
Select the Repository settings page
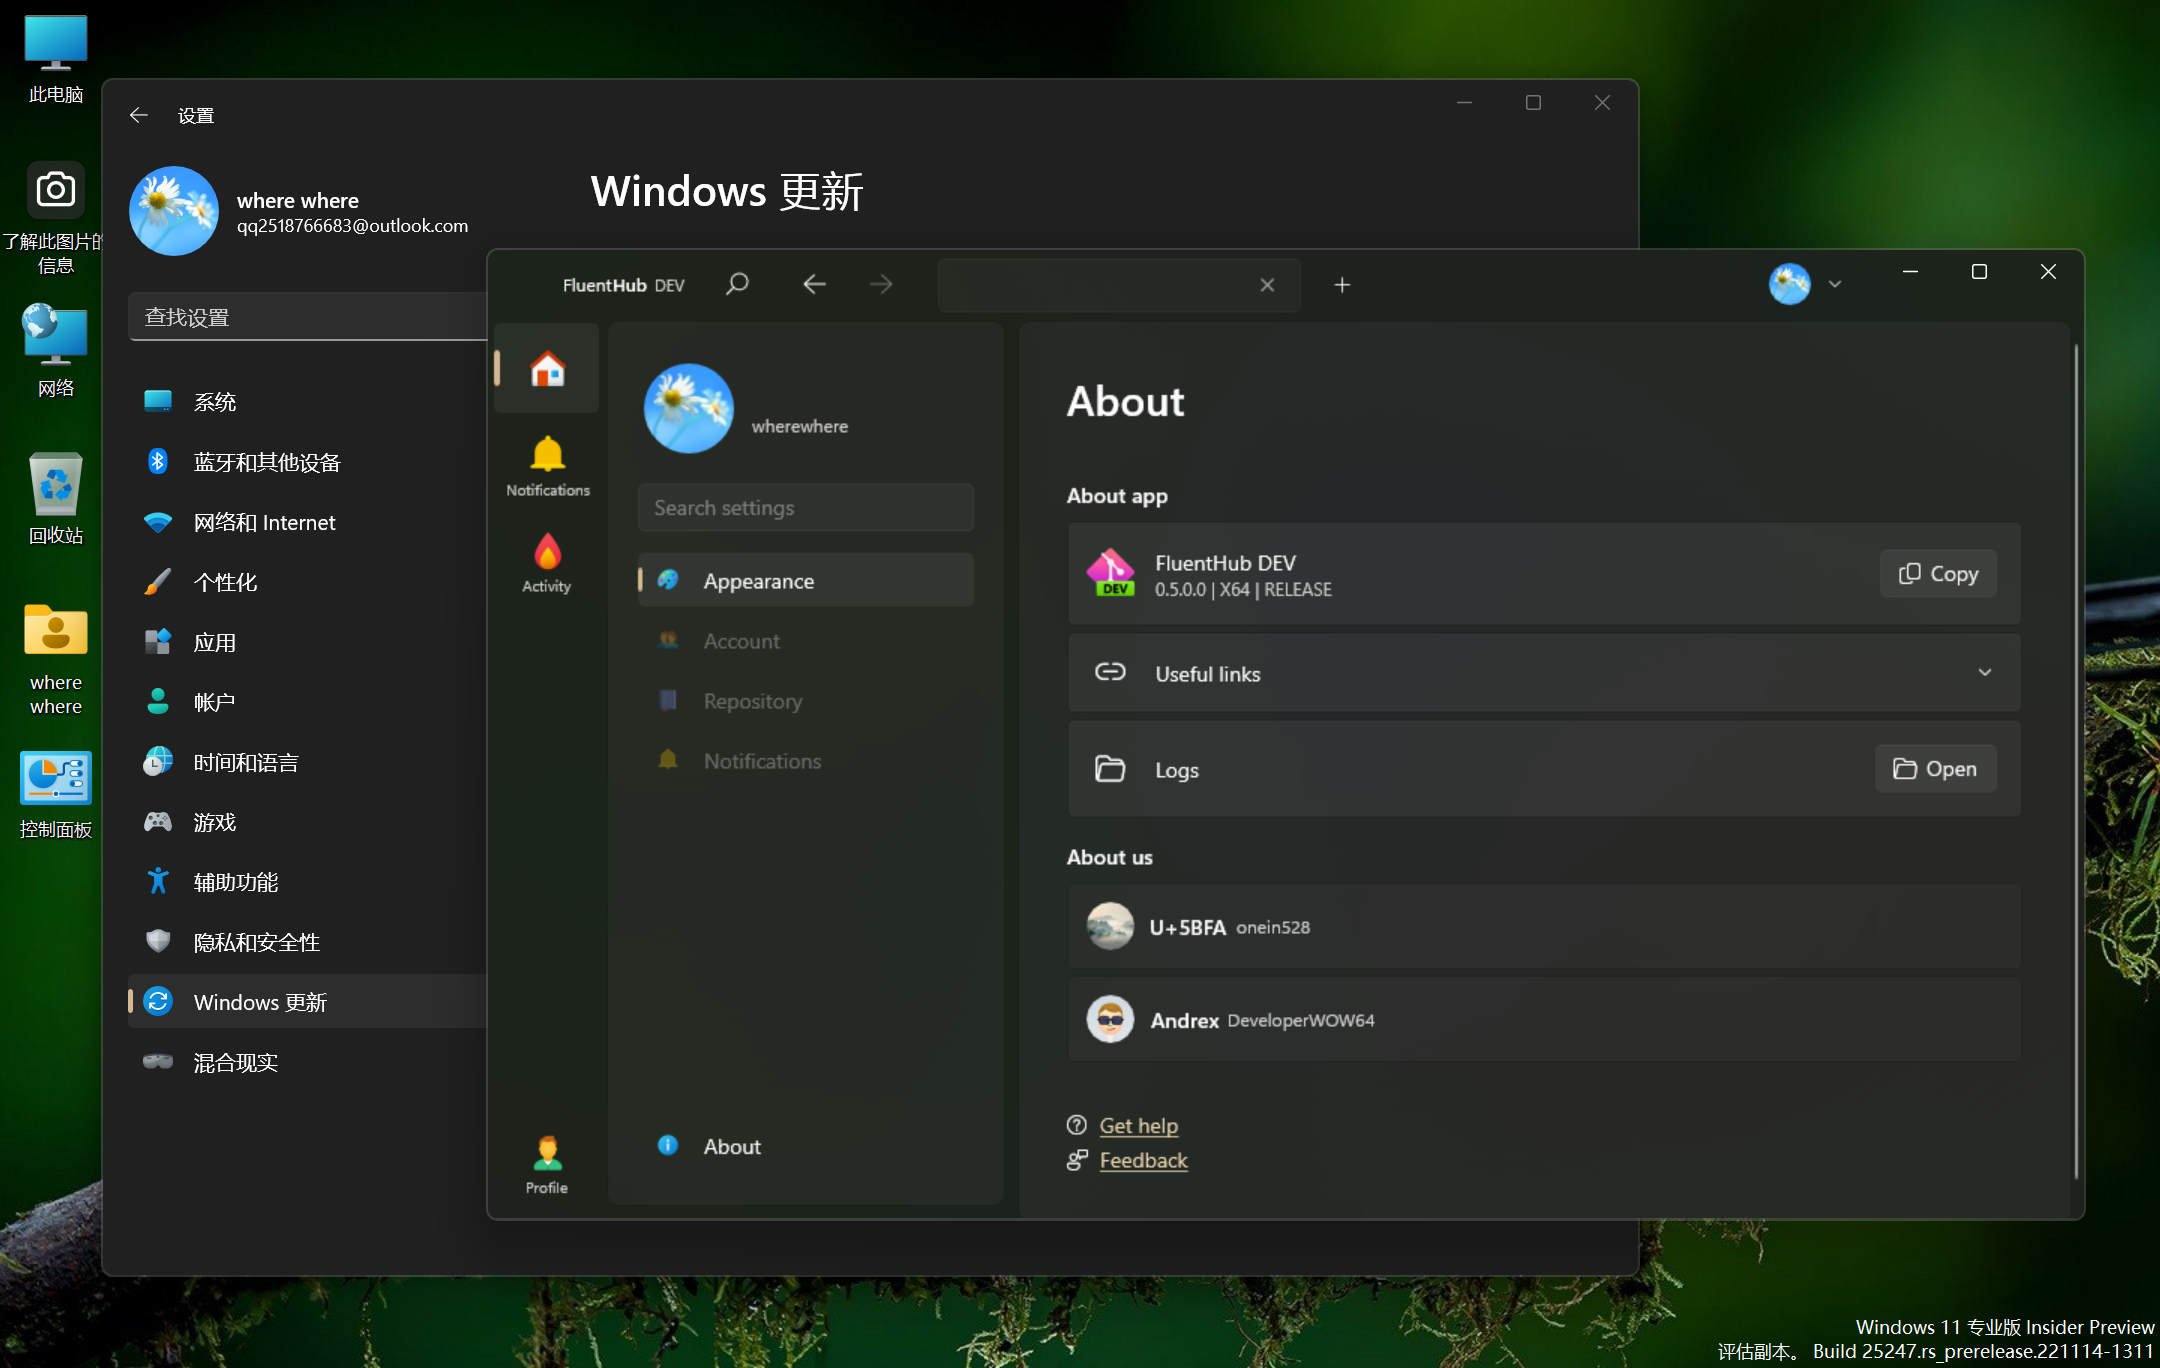point(805,700)
